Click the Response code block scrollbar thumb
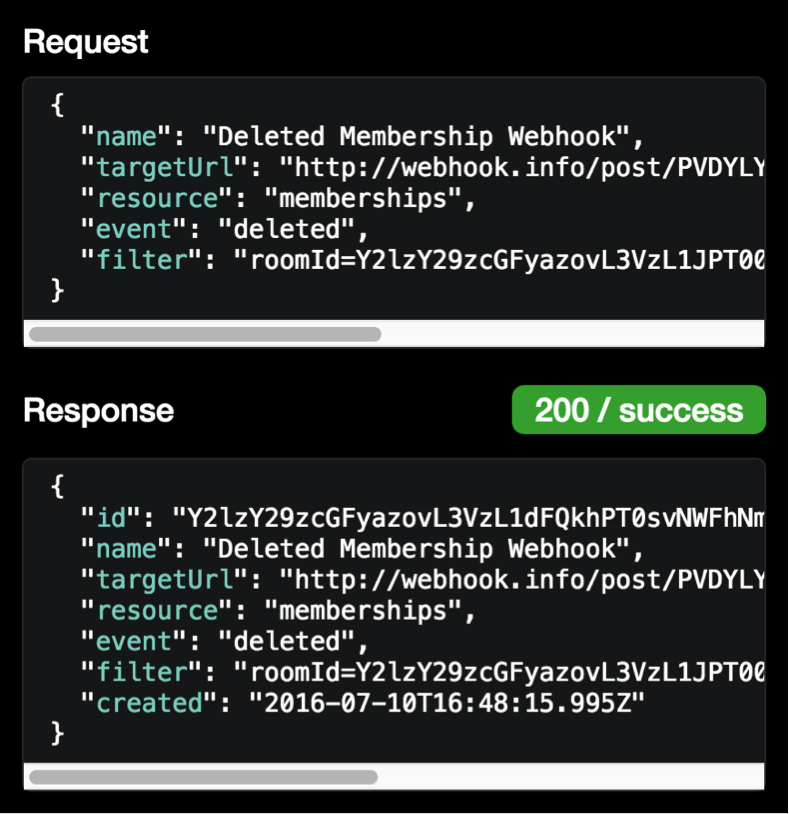 pyautogui.click(x=203, y=777)
